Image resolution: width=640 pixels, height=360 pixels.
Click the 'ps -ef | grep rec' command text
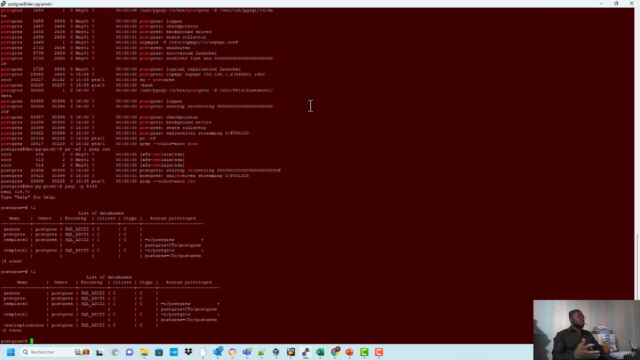(87, 149)
